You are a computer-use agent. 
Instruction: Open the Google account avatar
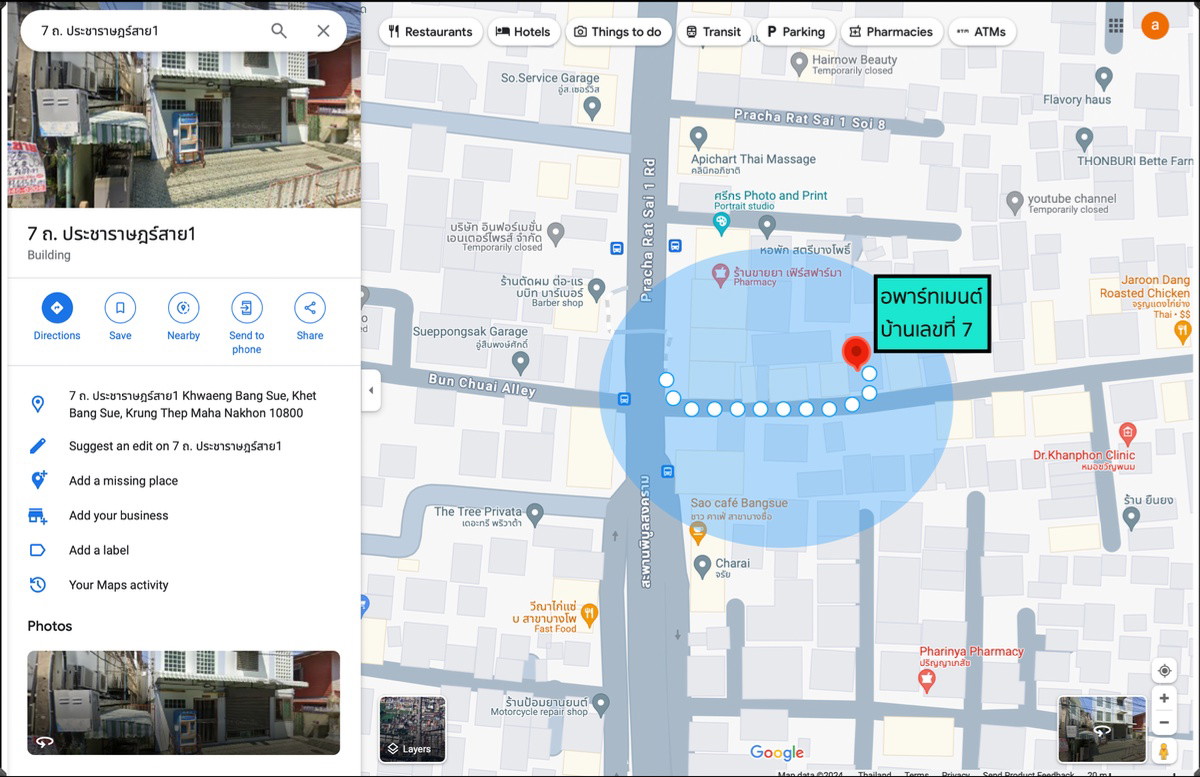click(x=1155, y=26)
